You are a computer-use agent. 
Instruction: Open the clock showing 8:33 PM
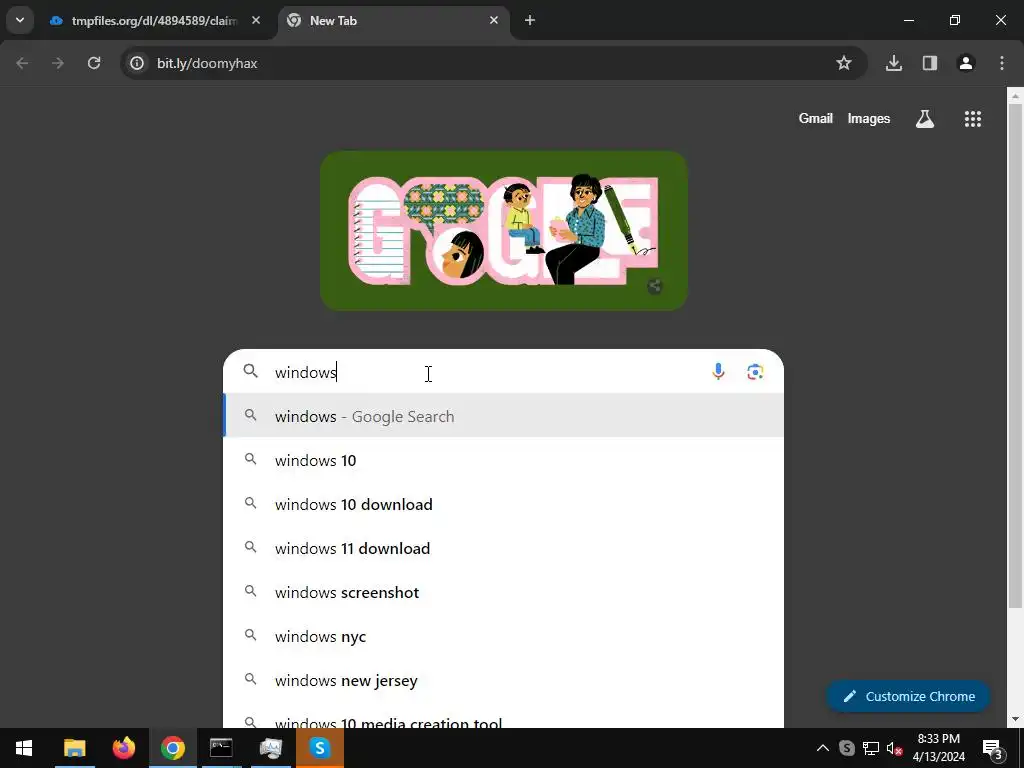[938, 748]
